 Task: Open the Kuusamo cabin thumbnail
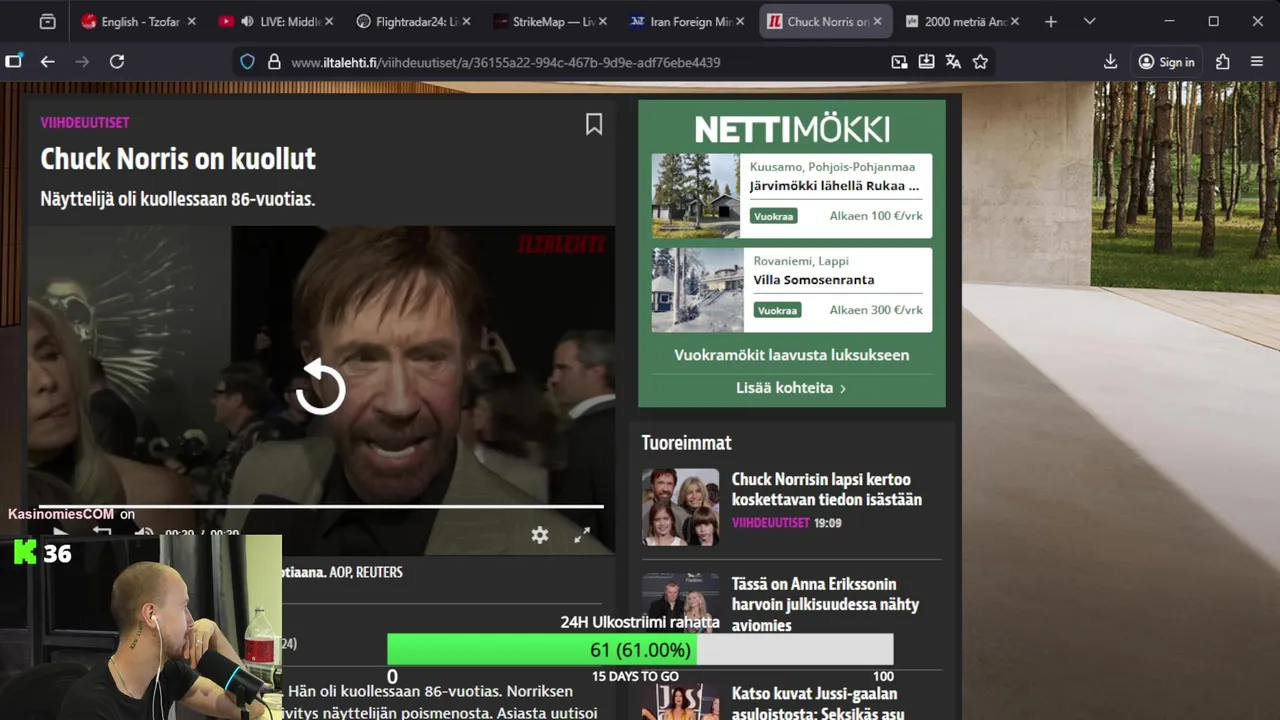tap(696, 196)
